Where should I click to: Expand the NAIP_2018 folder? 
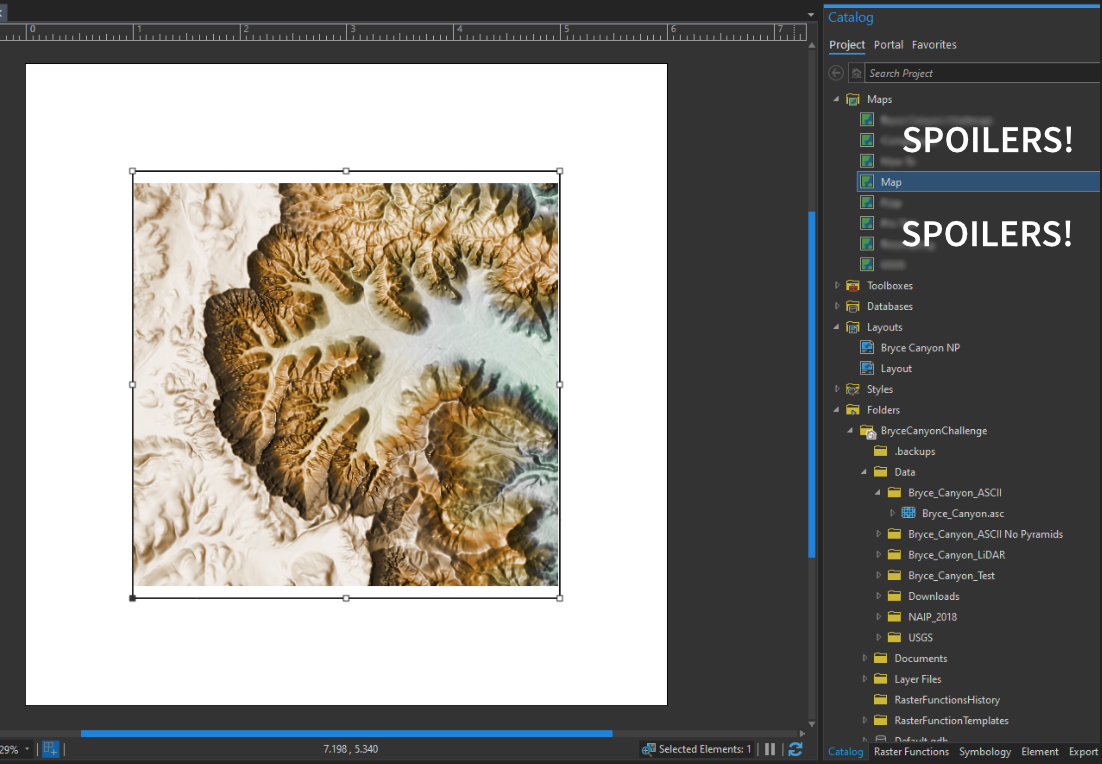[878, 617]
